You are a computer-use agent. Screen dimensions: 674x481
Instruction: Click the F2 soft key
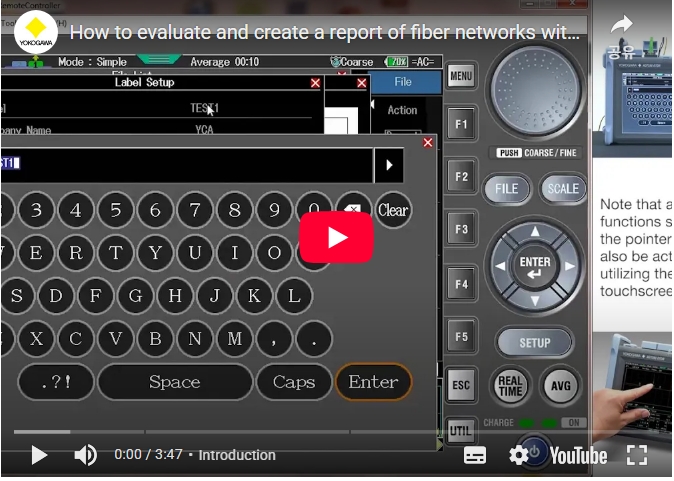click(461, 176)
